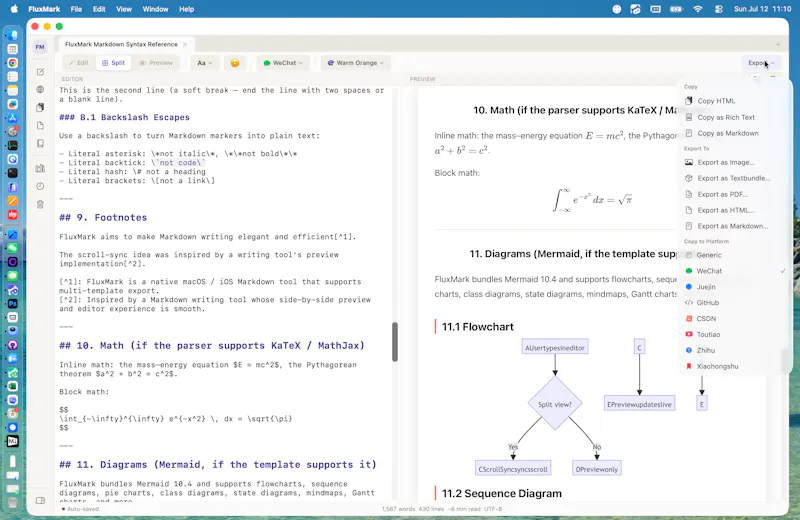Open the FluxMark app menu
This screenshot has height=520, width=800.
44,9
